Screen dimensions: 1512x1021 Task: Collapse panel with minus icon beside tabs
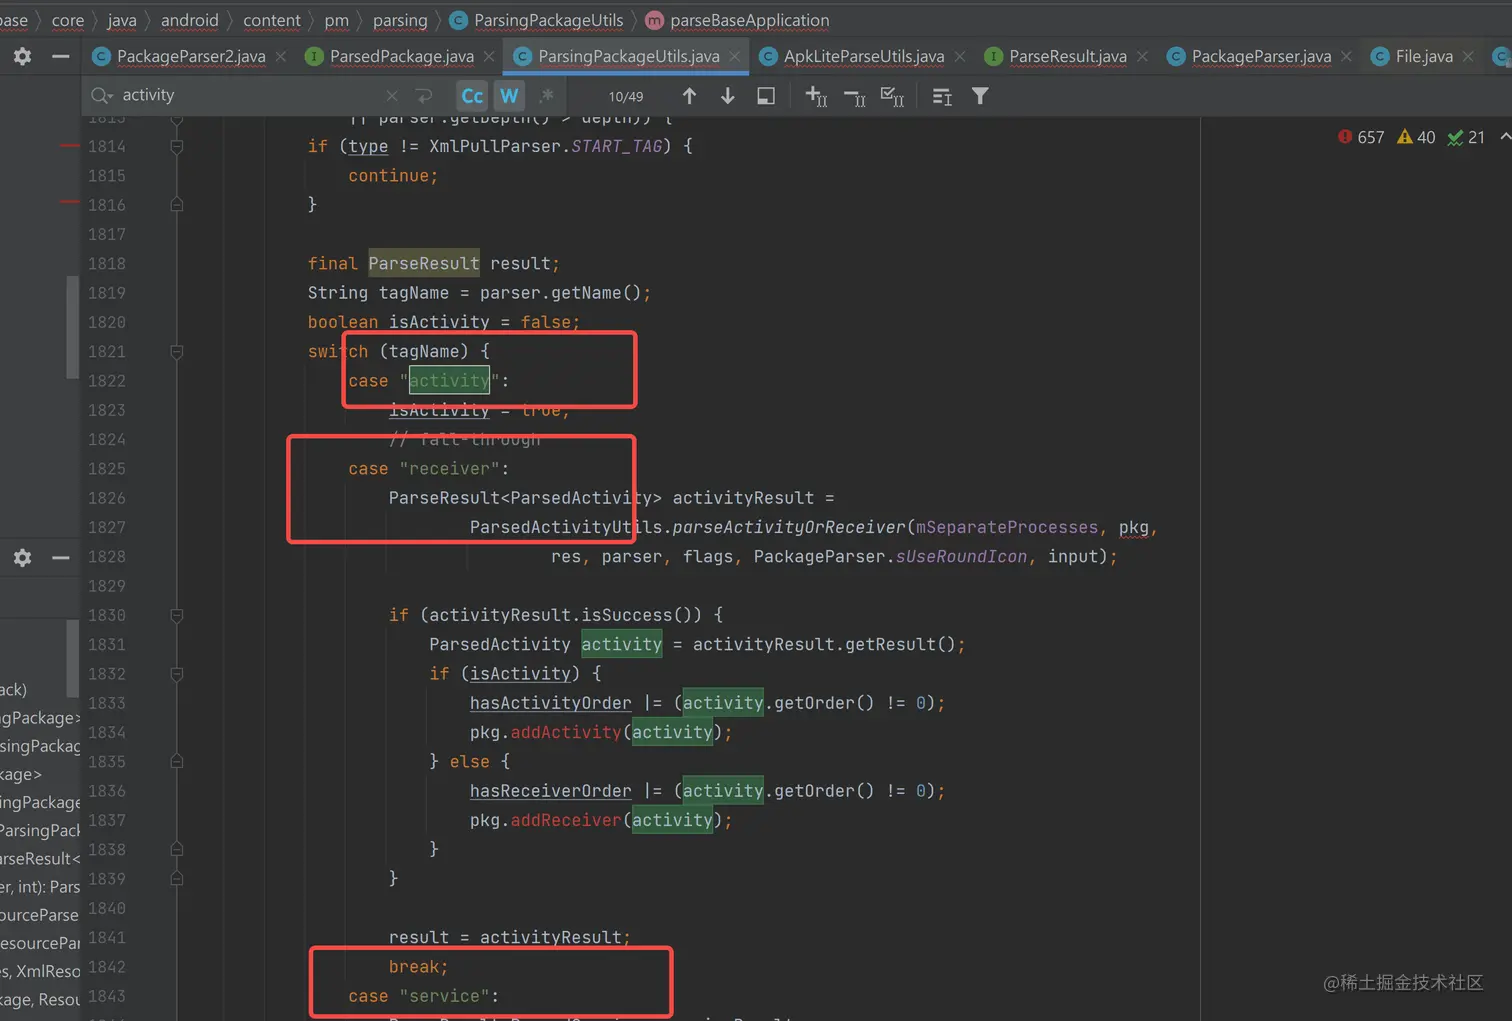60,57
